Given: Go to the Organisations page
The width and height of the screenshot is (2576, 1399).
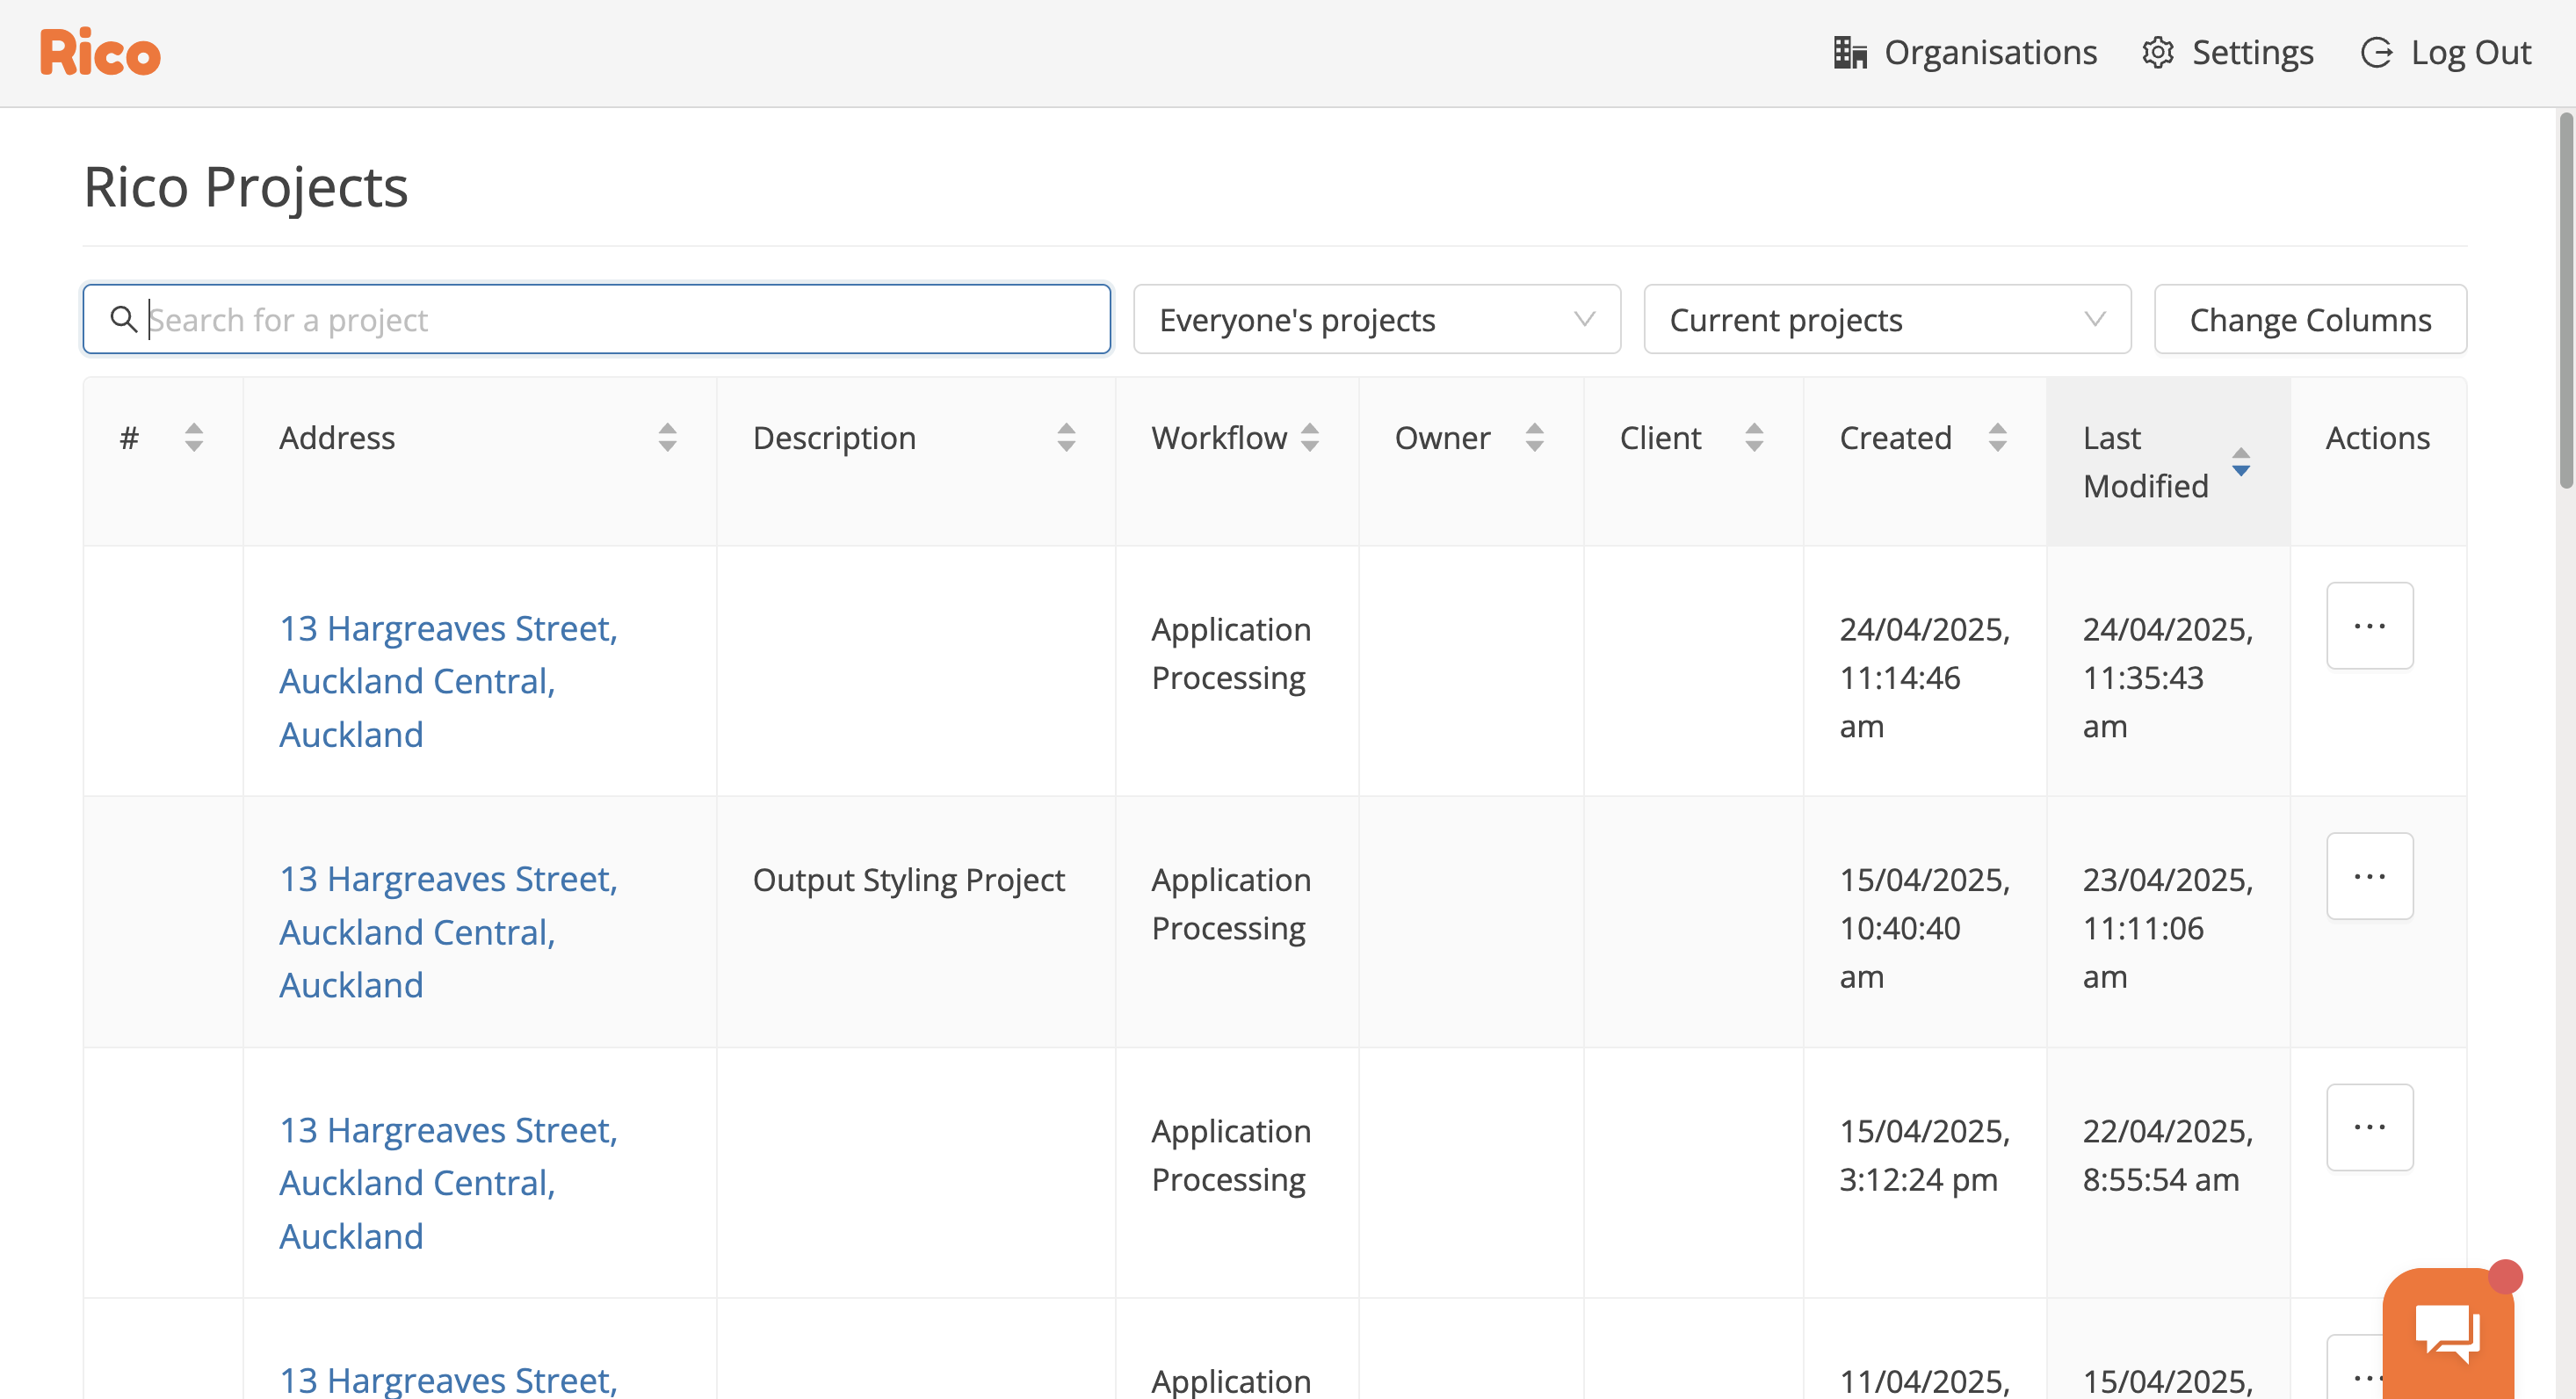Looking at the screenshot, I should (1990, 52).
